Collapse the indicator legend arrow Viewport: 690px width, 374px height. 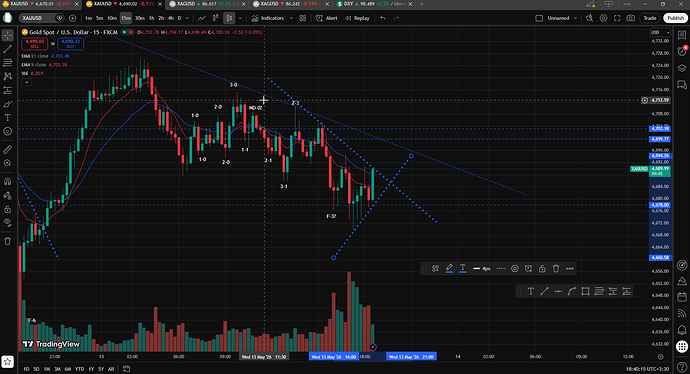click(26, 82)
